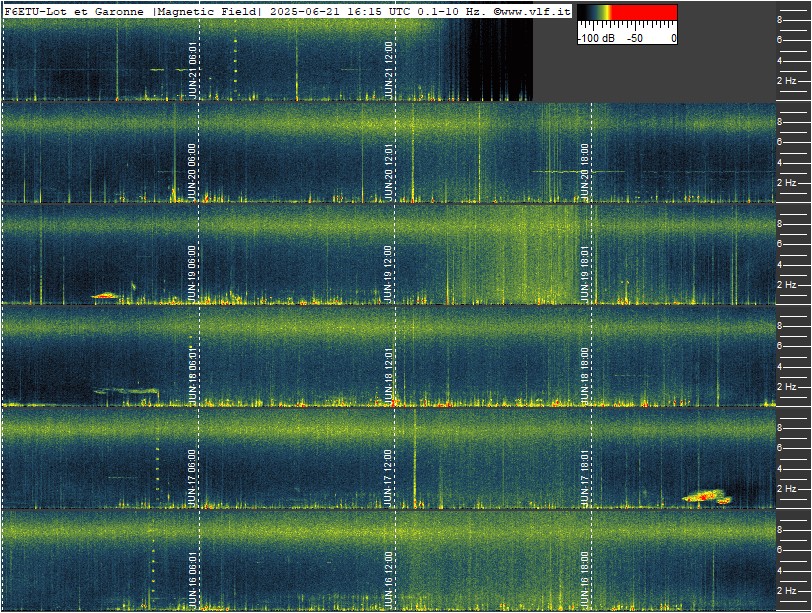
Task: Click the red section of the dB color scale
Action: click(644, 12)
